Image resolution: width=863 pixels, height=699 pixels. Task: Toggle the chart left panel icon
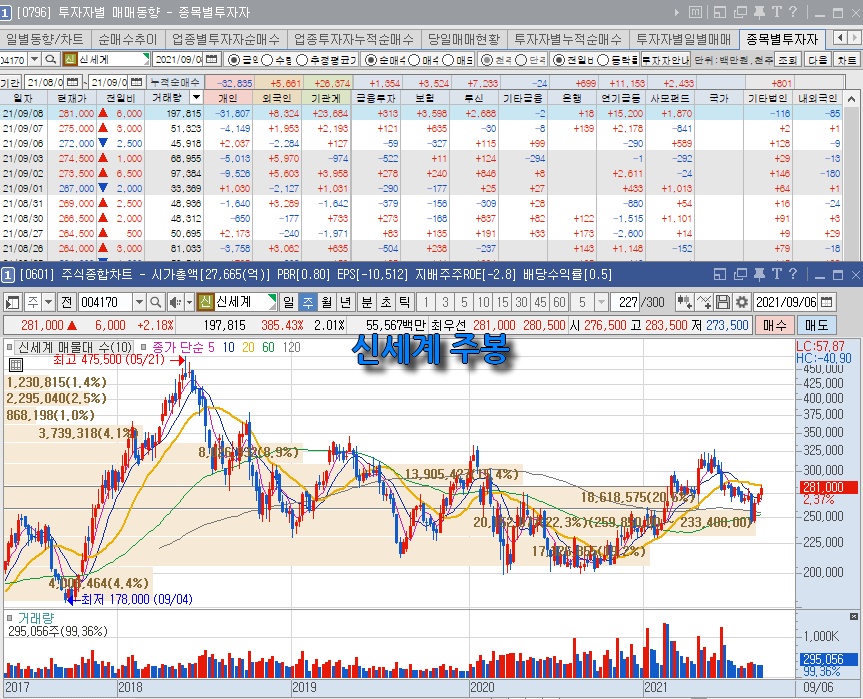click(12, 302)
